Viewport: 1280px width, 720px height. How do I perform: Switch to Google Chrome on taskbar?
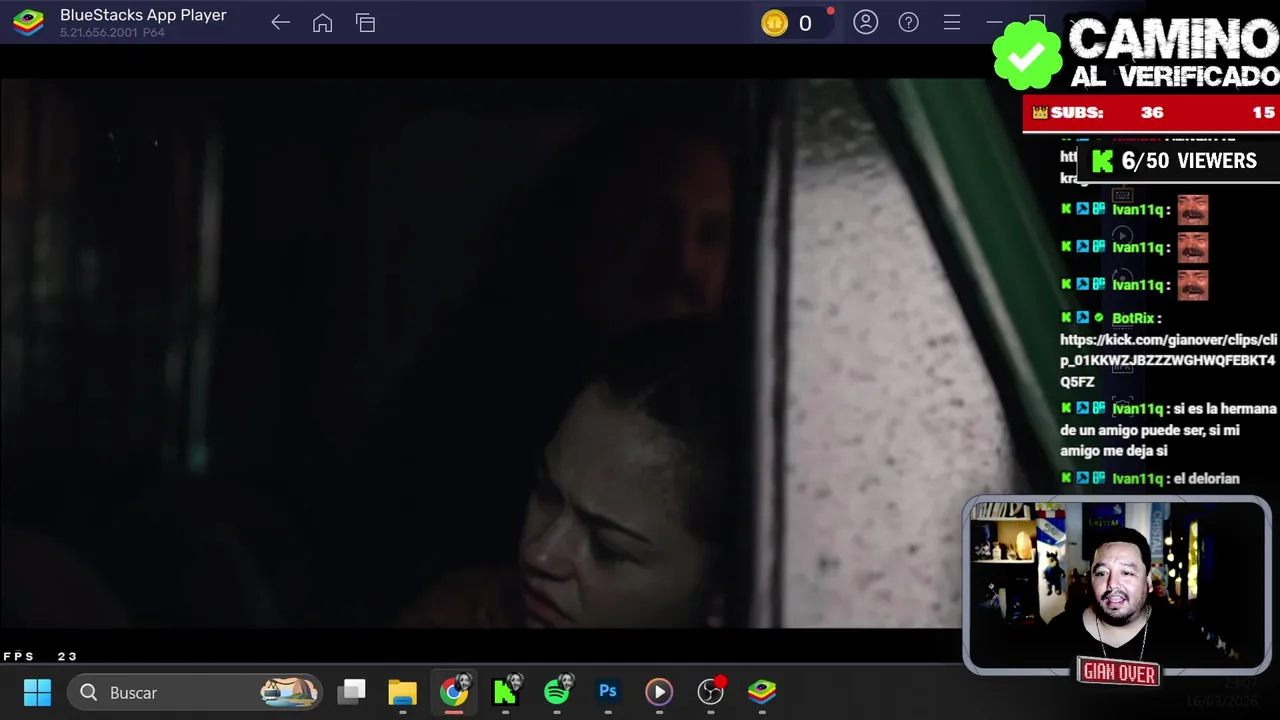tap(454, 692)
